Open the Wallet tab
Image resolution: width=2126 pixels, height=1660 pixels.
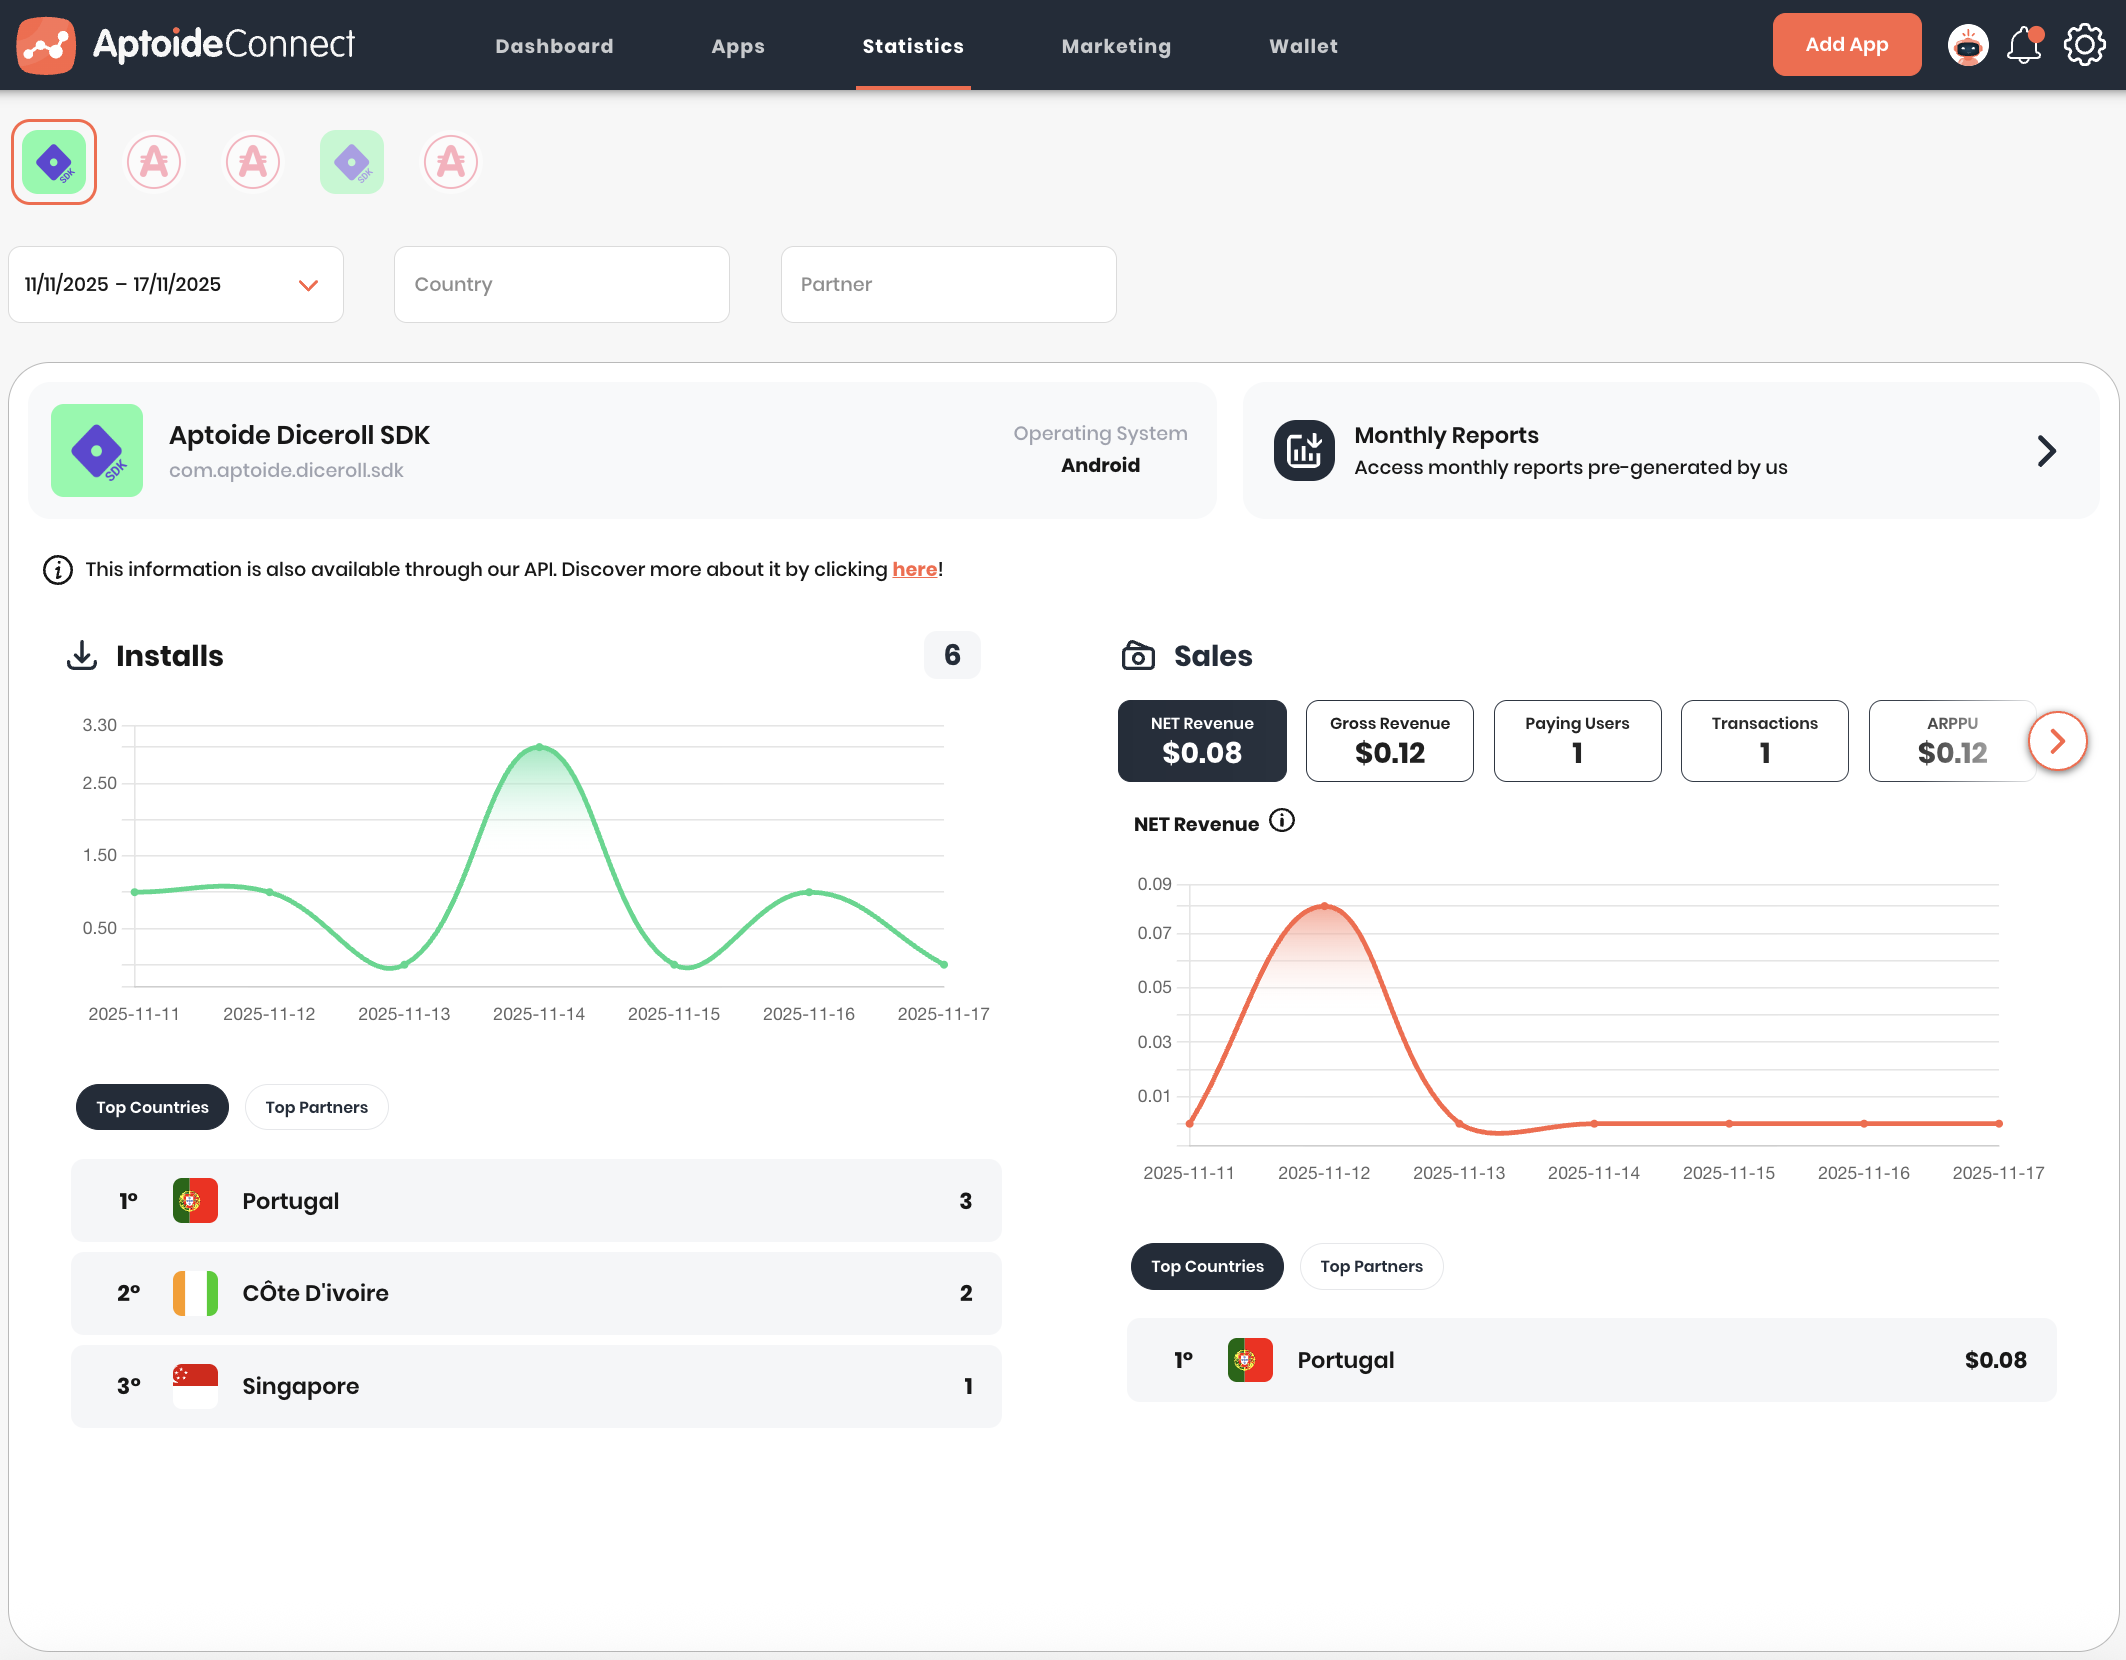(1303, 46)
